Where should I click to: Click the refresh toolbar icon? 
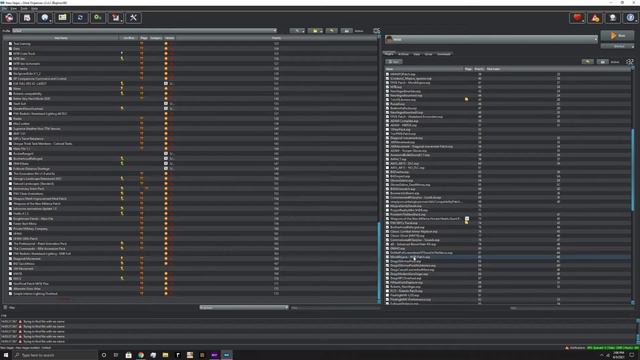coord(80,18)
